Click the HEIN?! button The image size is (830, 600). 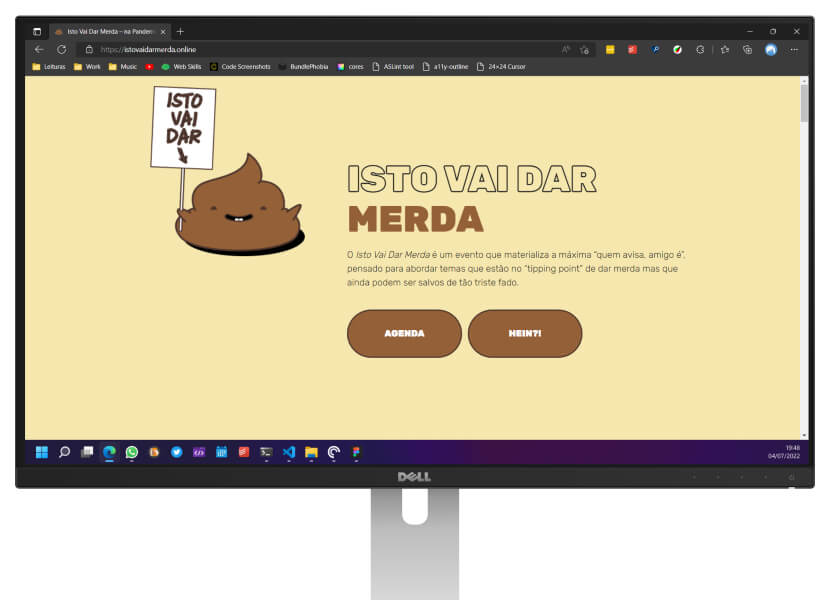[x=527, y=333]
